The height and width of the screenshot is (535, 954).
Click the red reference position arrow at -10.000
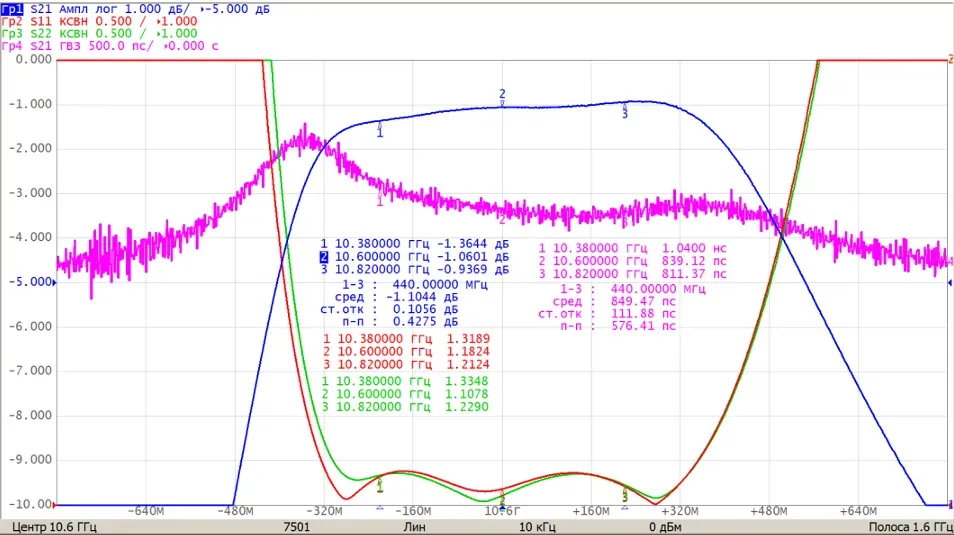tap(55, 505)
